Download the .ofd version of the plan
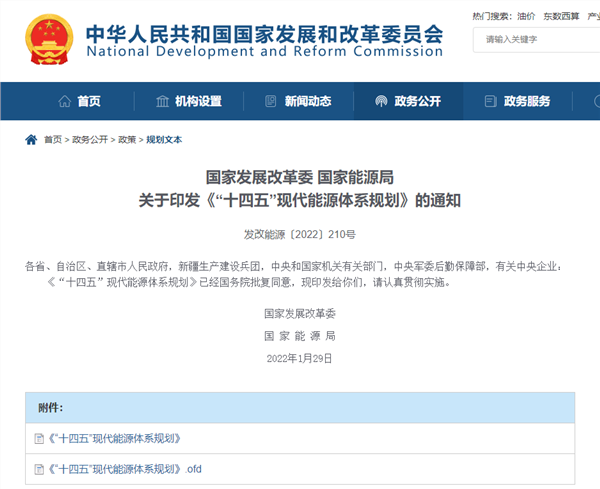Viewport: 600px width, 489px height. (124, 468)
